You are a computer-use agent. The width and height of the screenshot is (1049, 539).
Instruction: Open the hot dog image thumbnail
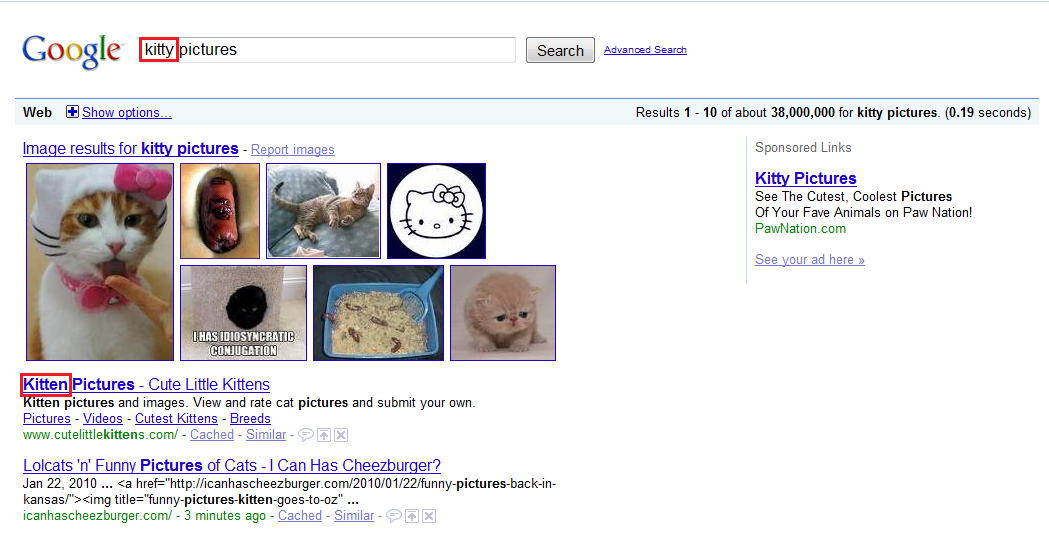click(220, 211)
